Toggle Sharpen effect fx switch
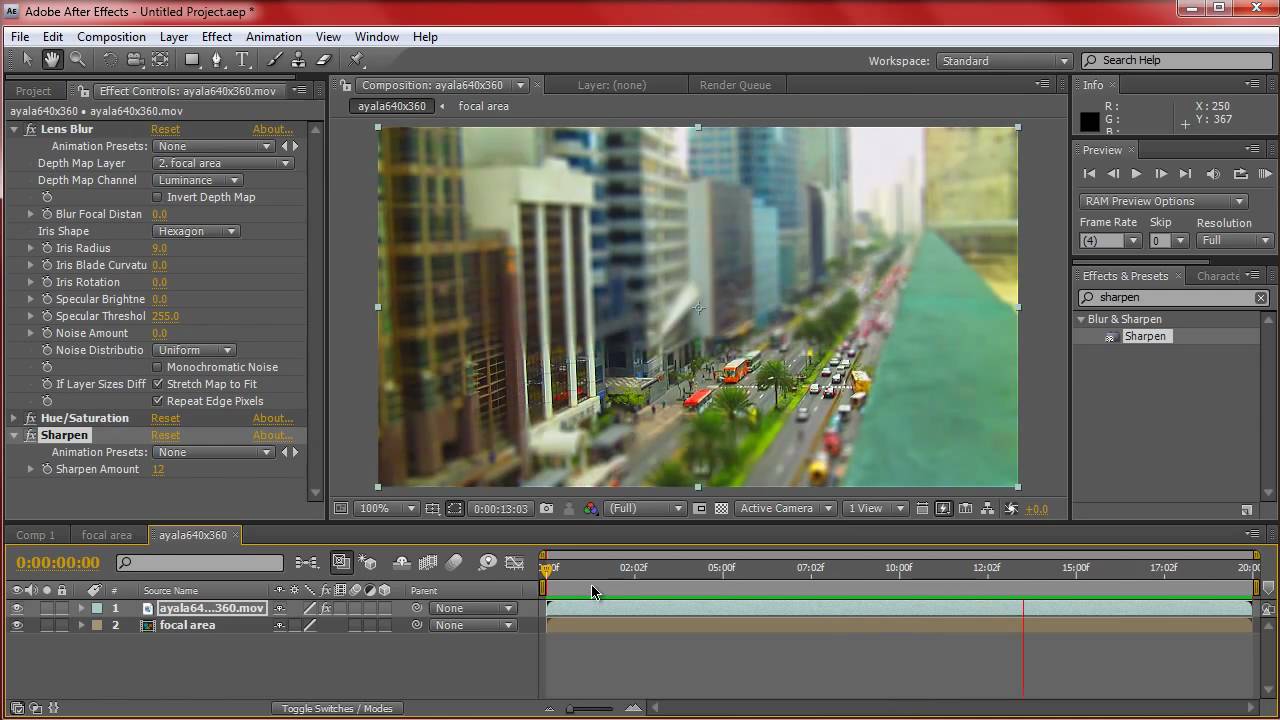 click(31, 435)
